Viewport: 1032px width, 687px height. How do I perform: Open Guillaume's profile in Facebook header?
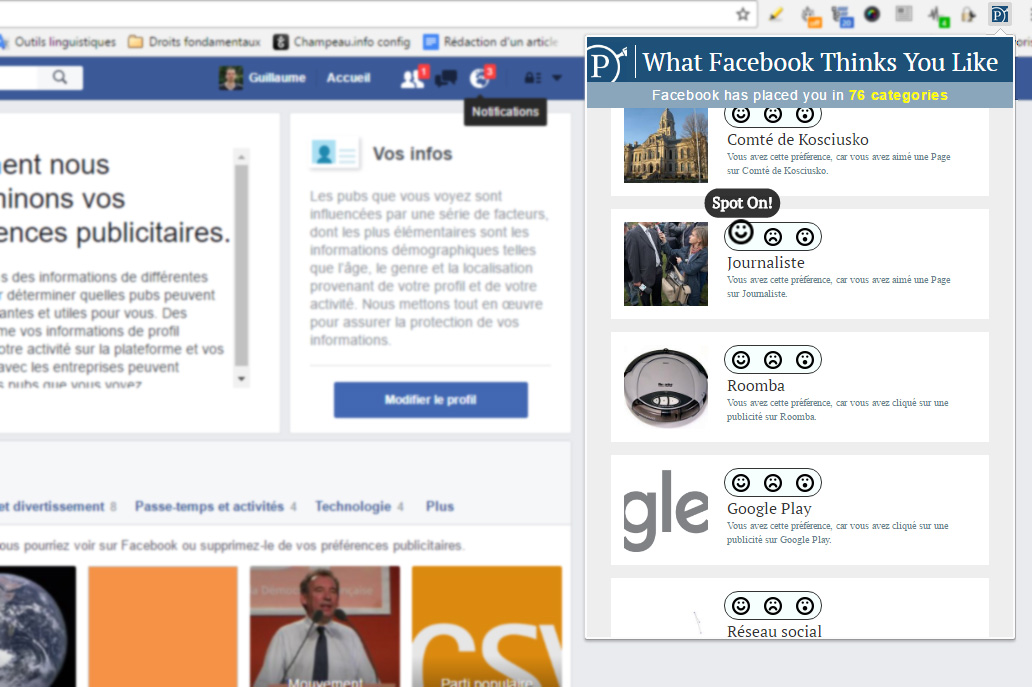[263, 78]
